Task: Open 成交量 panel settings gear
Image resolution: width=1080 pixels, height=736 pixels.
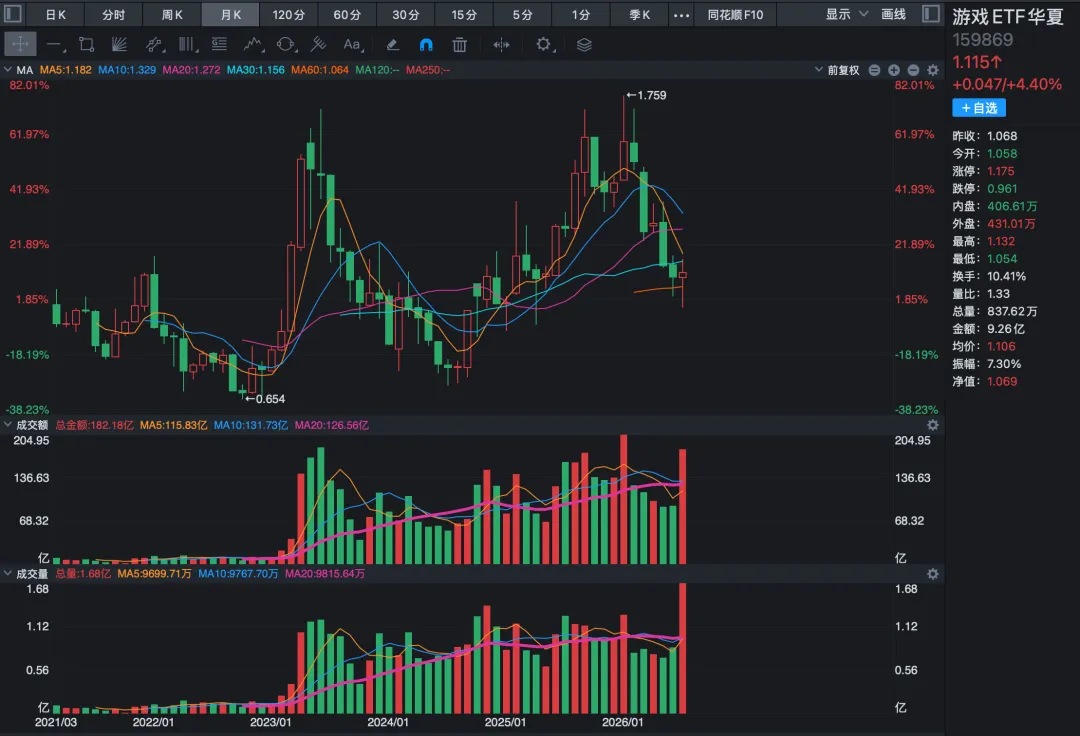Action: click(x=933, y=574)
